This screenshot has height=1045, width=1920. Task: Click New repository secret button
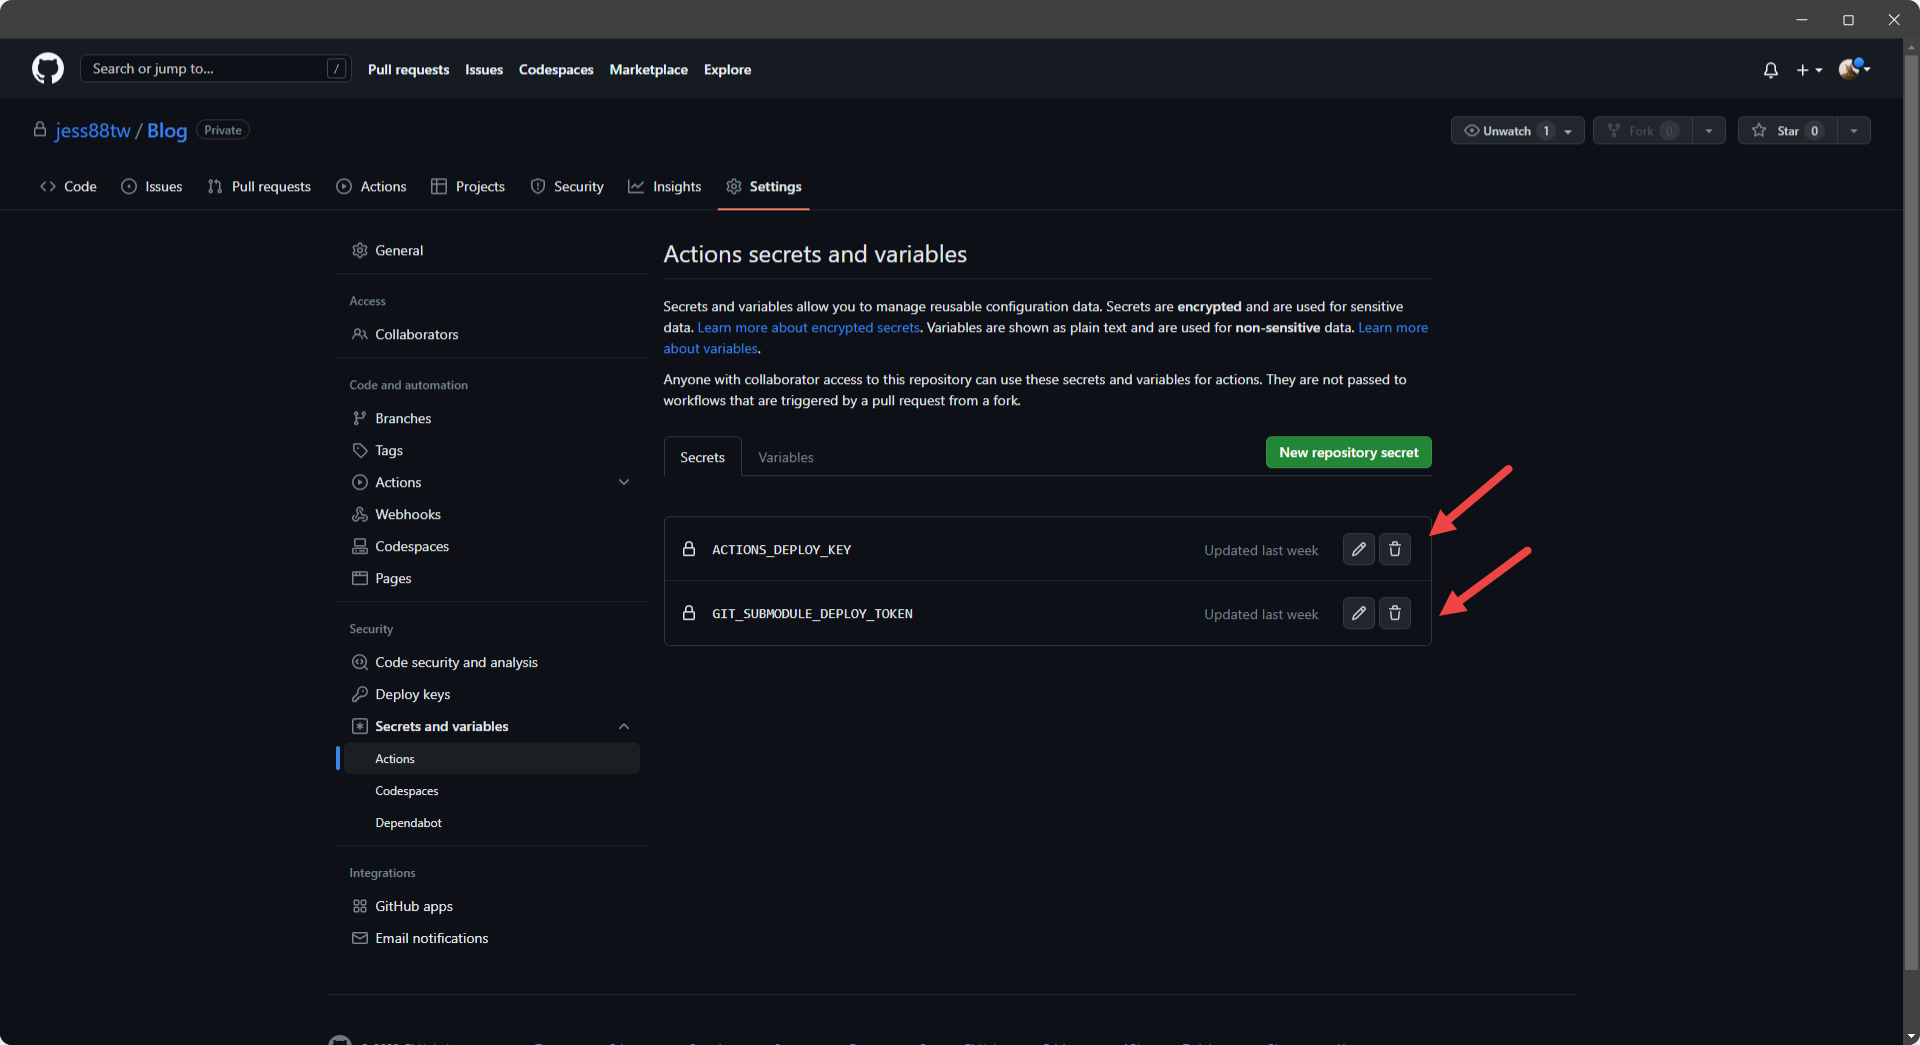click(x=1348, y=453)
